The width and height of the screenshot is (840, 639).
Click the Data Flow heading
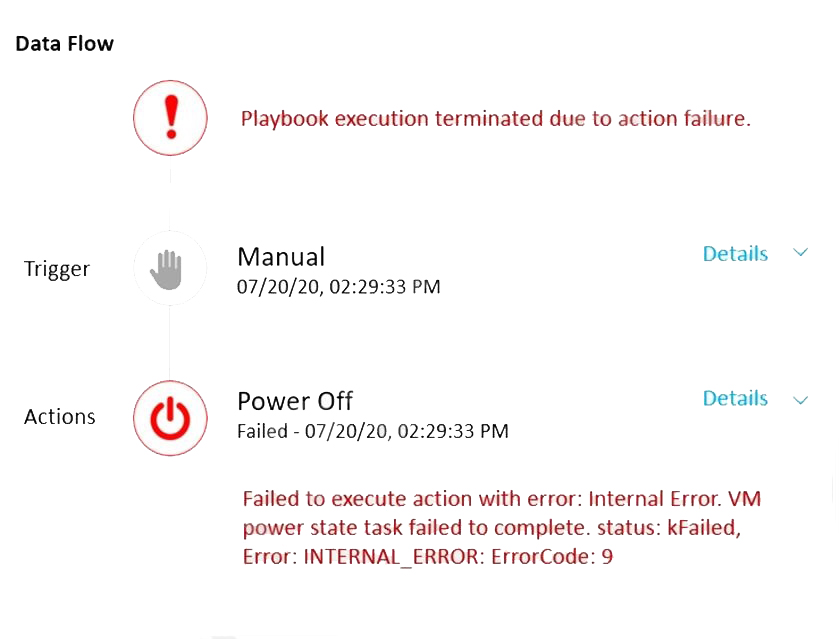click(x=64, y=44)
